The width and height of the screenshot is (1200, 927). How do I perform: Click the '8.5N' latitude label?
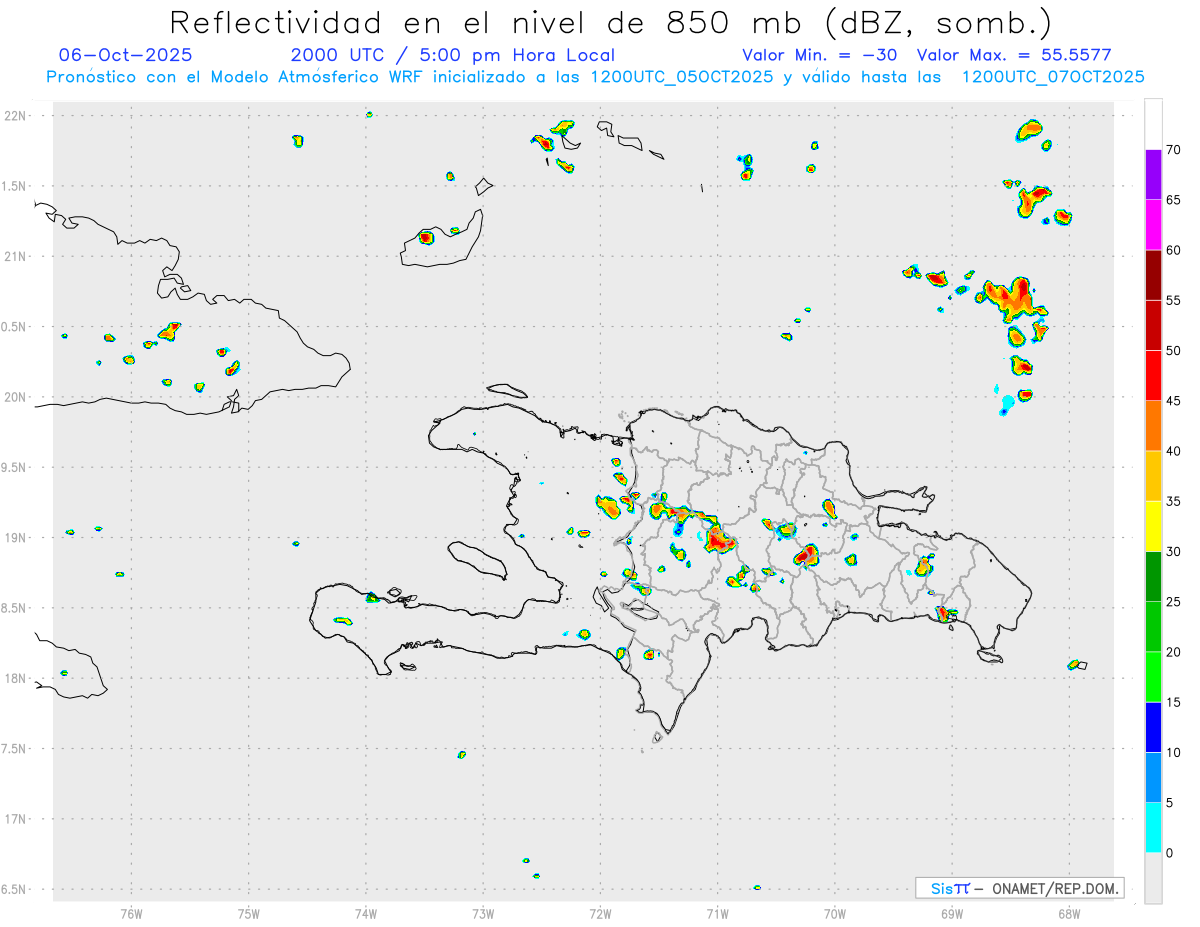pos(15,608)
